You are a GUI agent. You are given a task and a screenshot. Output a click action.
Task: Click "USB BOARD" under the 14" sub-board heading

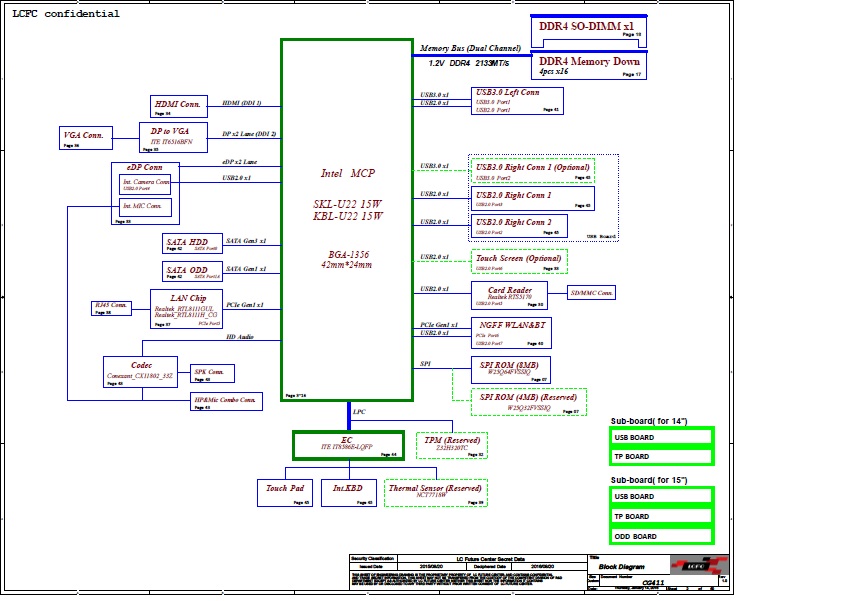tap(662, 437)
